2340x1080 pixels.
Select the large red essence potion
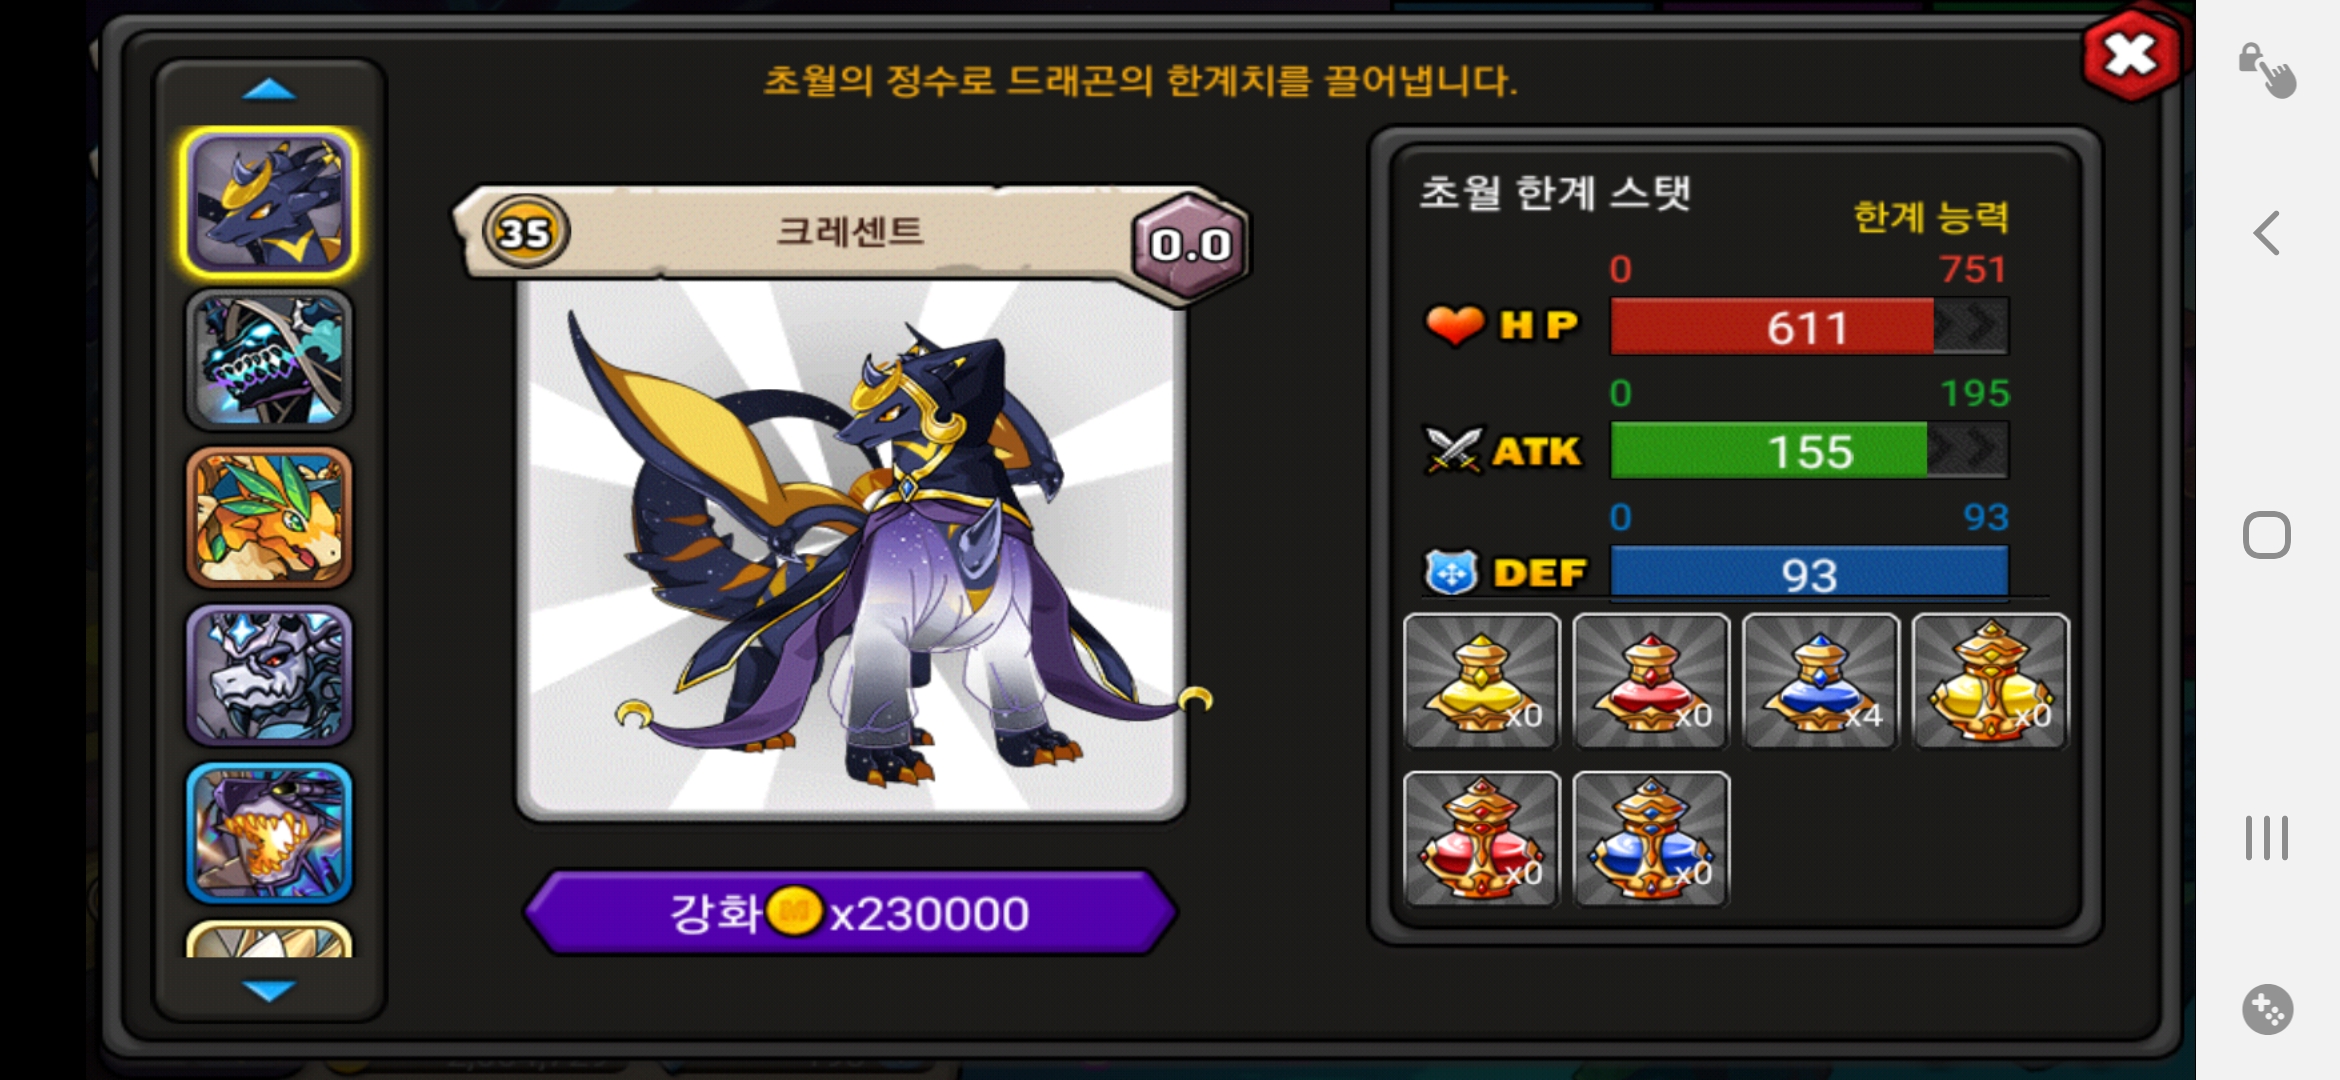[x=1481, y=839]
